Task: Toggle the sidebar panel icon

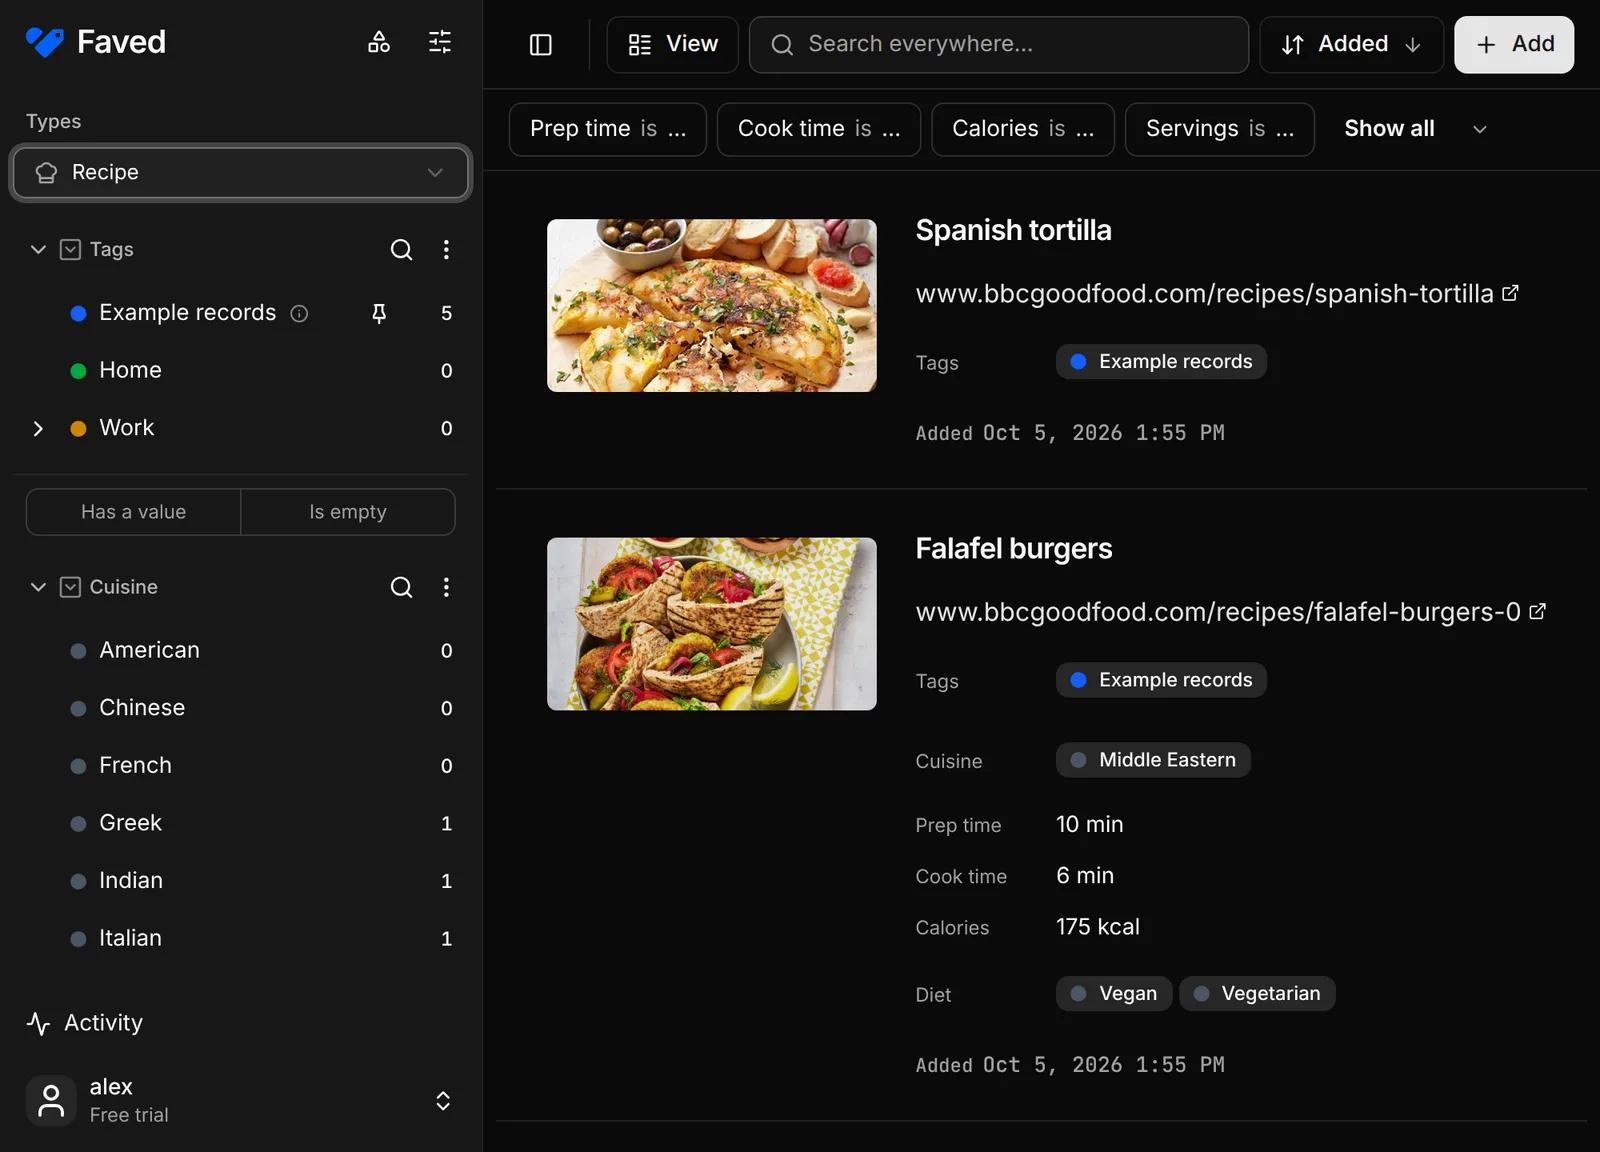Action: (541, 45)
